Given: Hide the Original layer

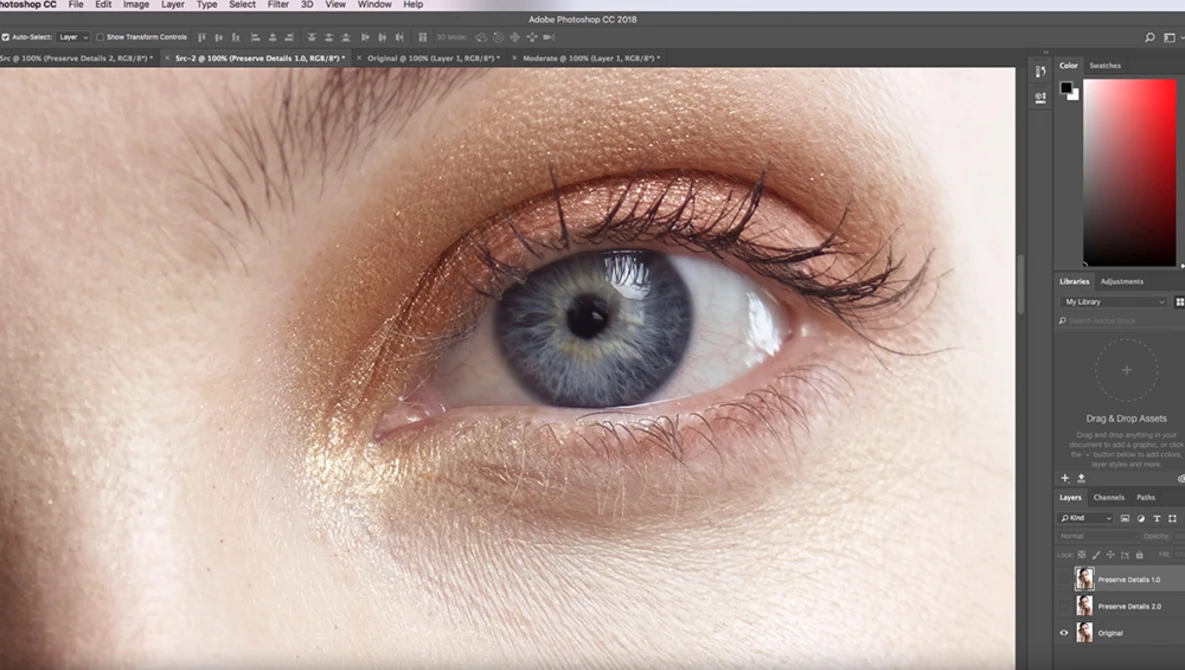Looking at the screenshot, I should pyautogui.click(x=1064, y=633).
